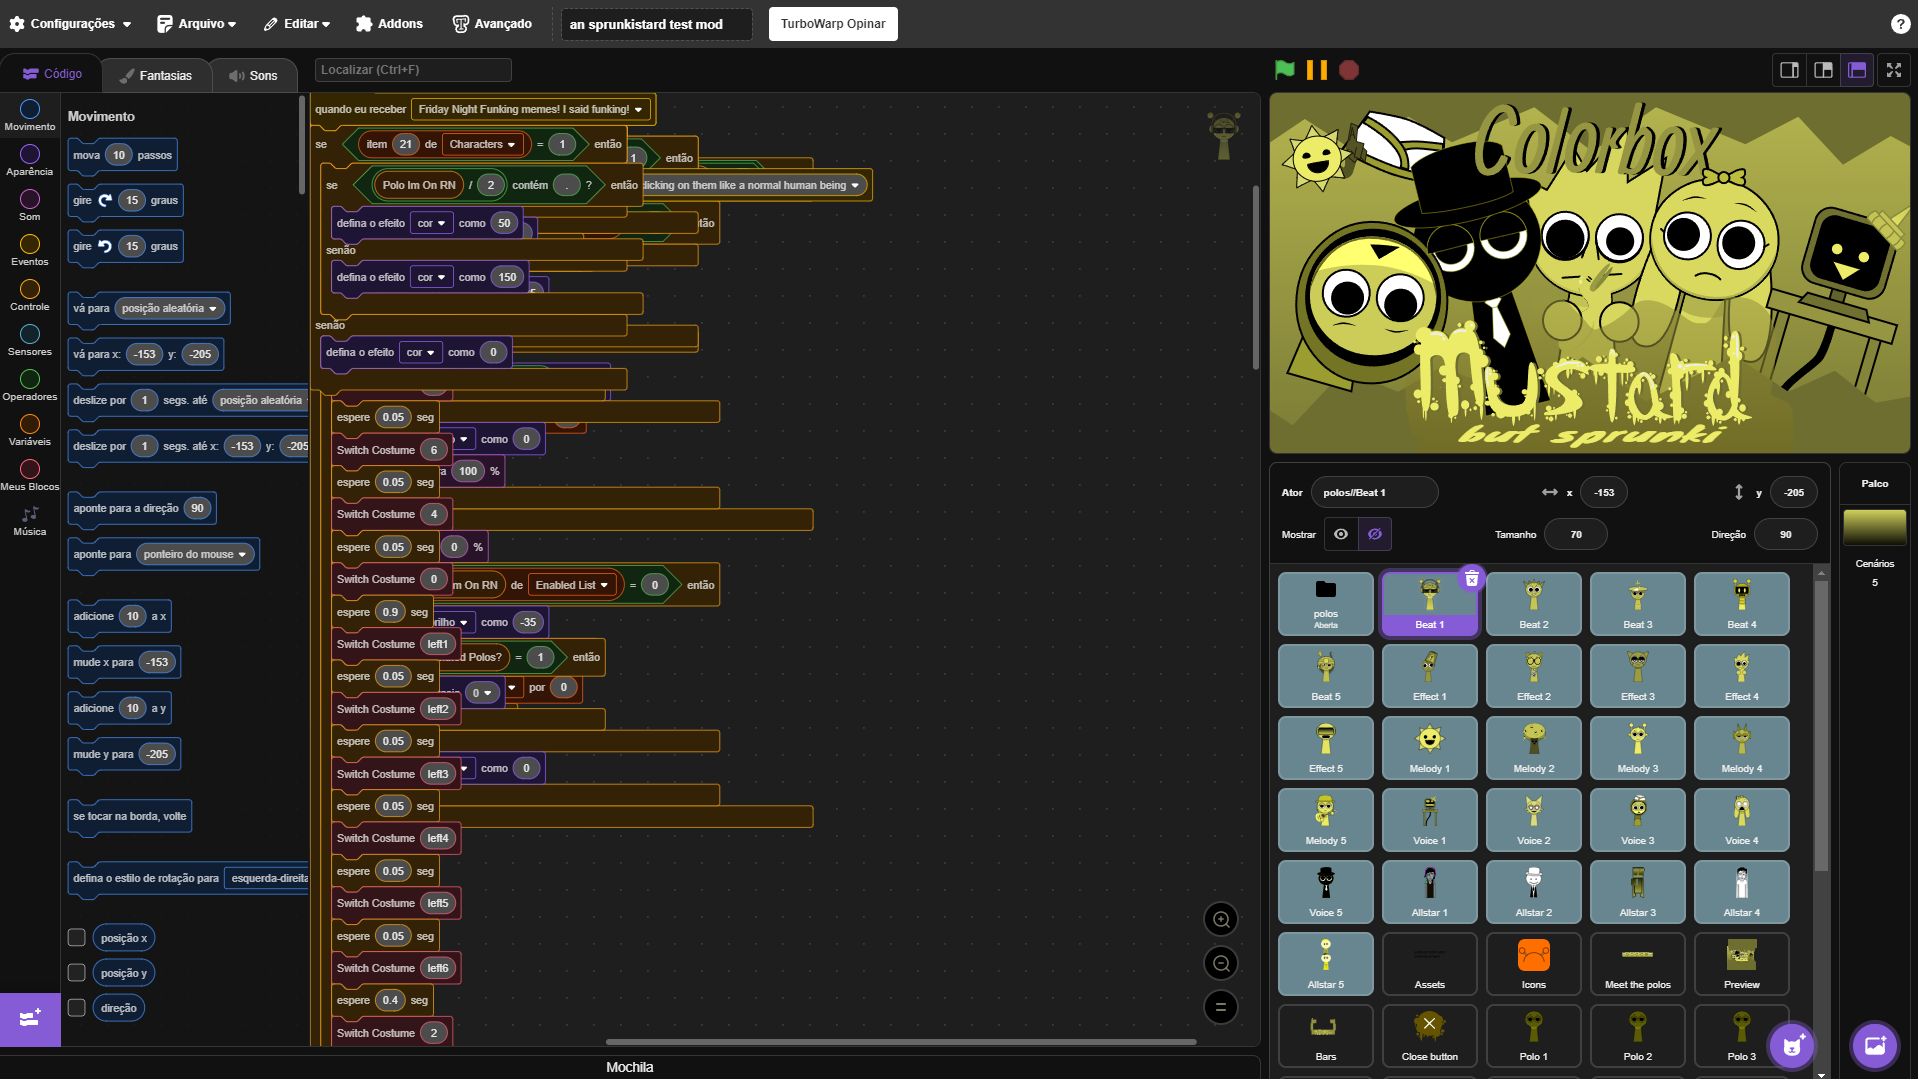Zoom in the code workspace
The height and width of the screenshot is (1079, 1918).
[x=1221, y=919]
